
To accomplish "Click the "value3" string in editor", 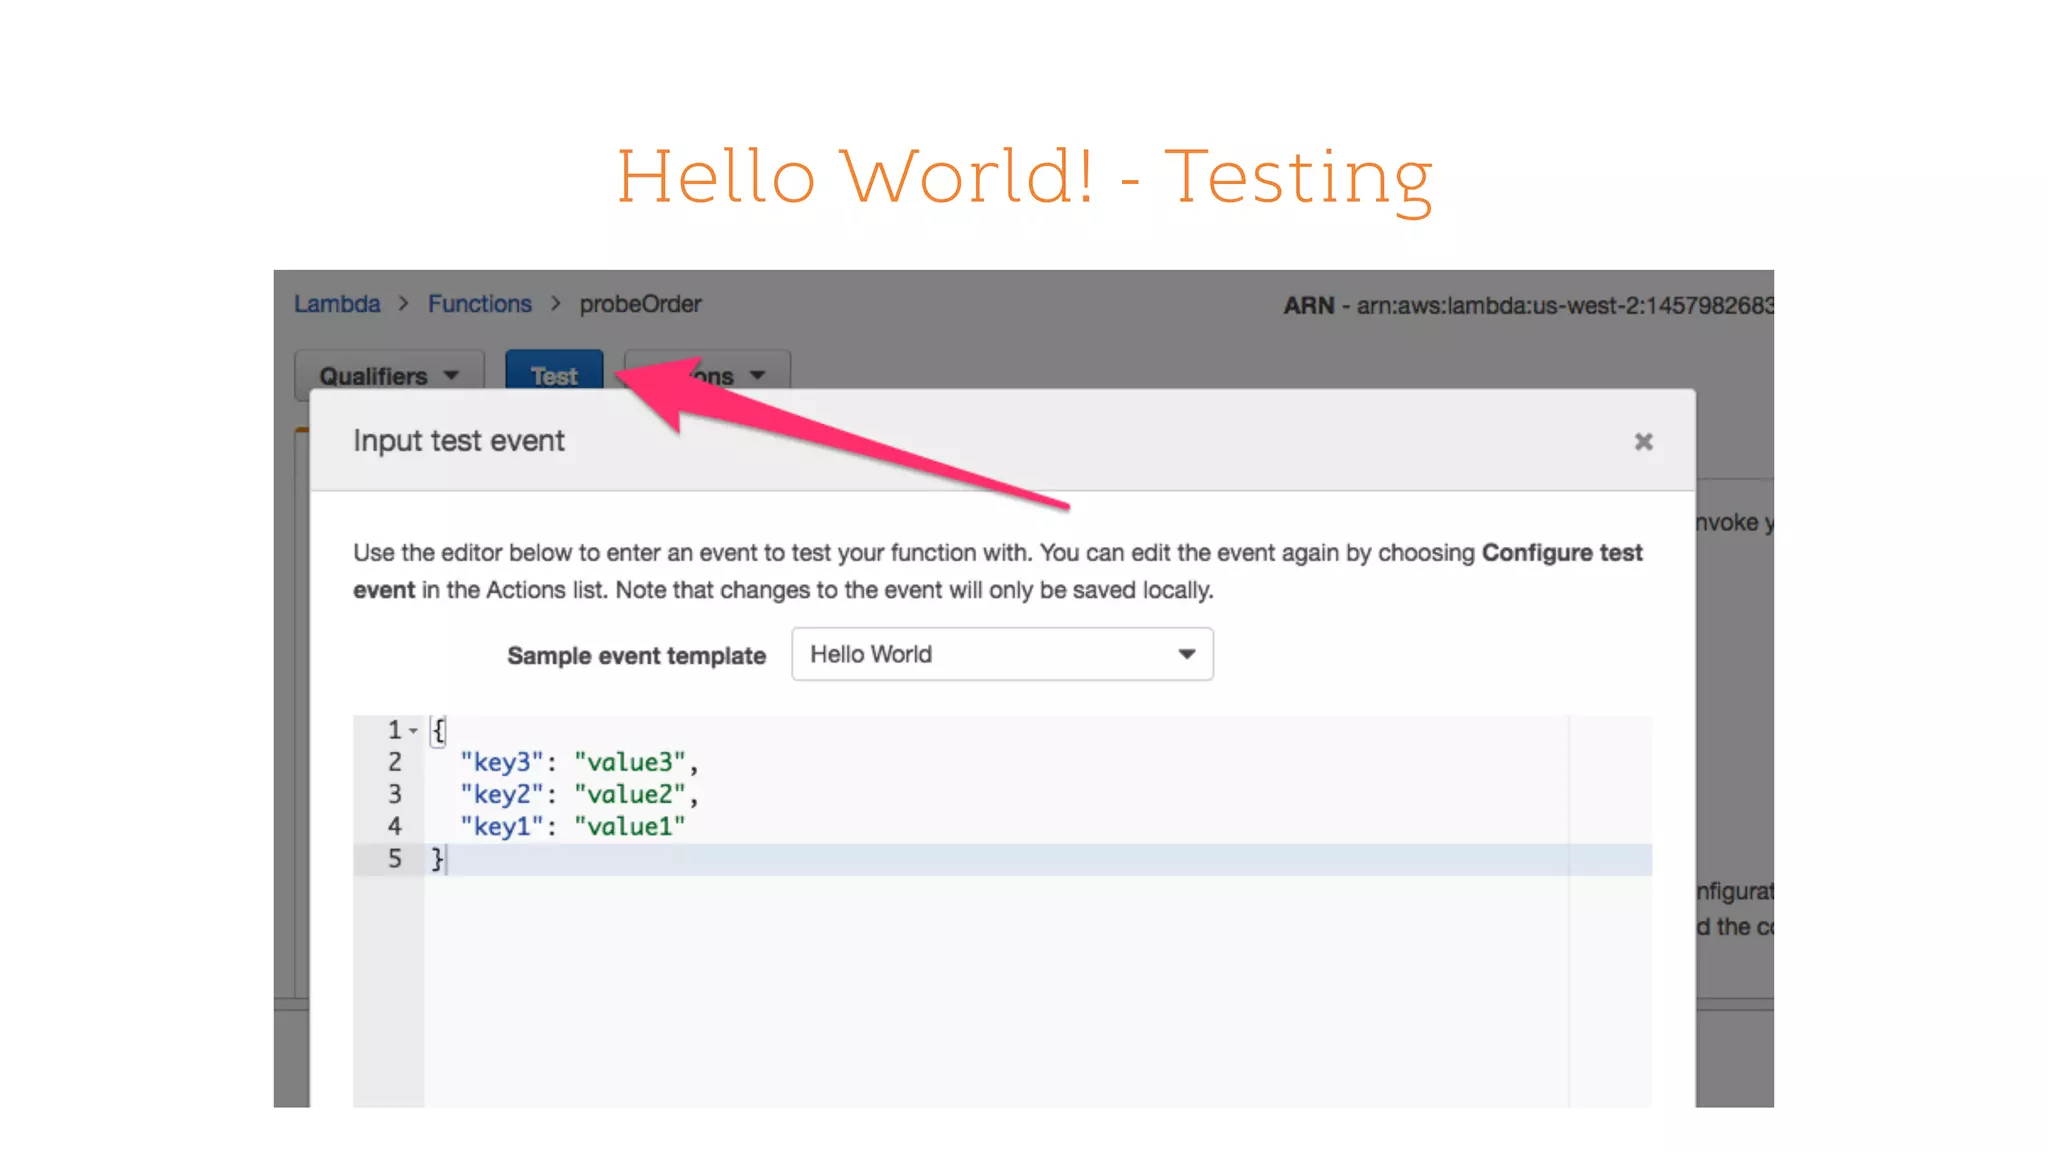I will pos(629,762).
